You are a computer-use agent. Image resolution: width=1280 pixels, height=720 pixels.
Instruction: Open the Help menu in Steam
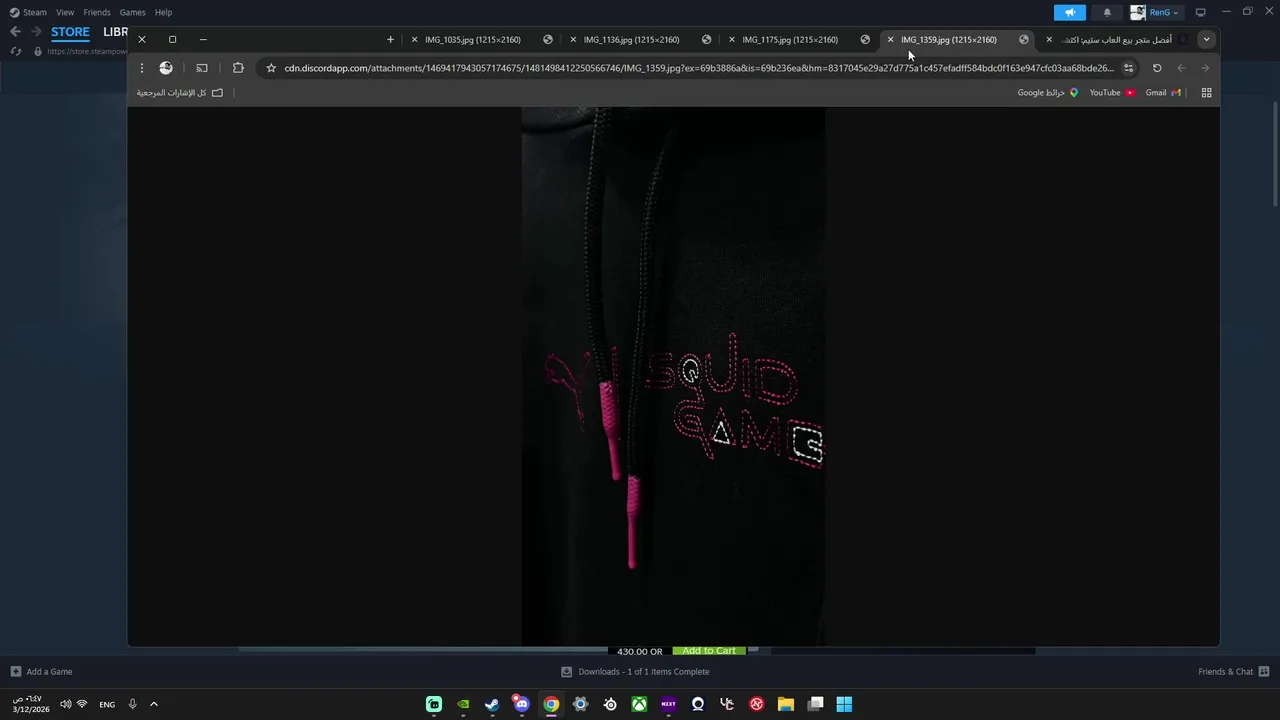click(x=163, y=12)
